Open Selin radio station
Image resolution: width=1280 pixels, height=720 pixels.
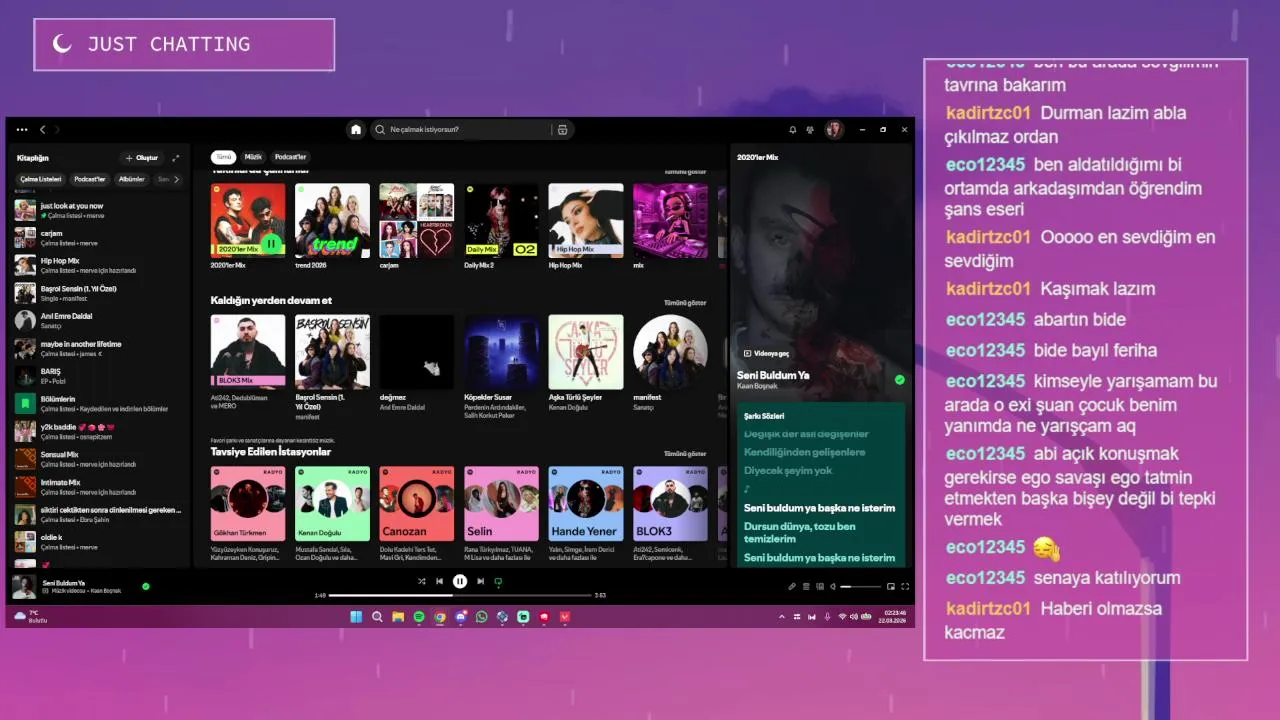(x=501, y=513)
